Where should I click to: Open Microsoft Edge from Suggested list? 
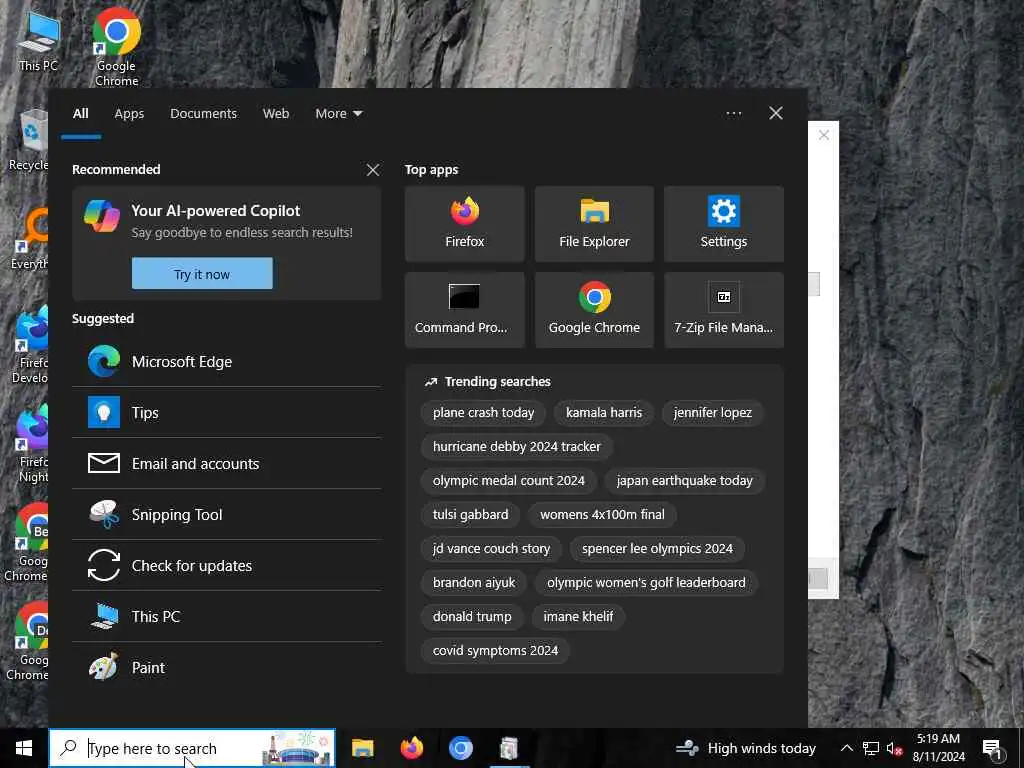coord(227,361)
